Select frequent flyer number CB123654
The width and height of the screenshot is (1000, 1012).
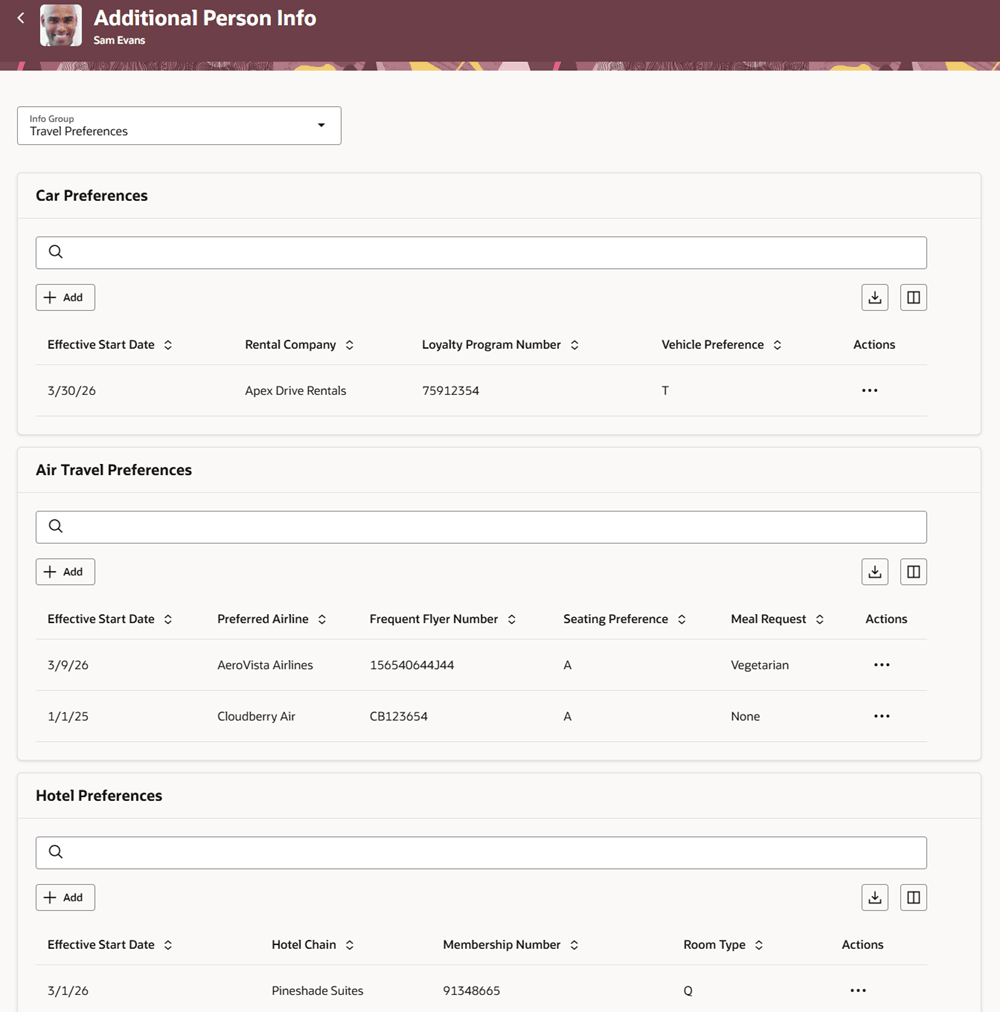398,716
